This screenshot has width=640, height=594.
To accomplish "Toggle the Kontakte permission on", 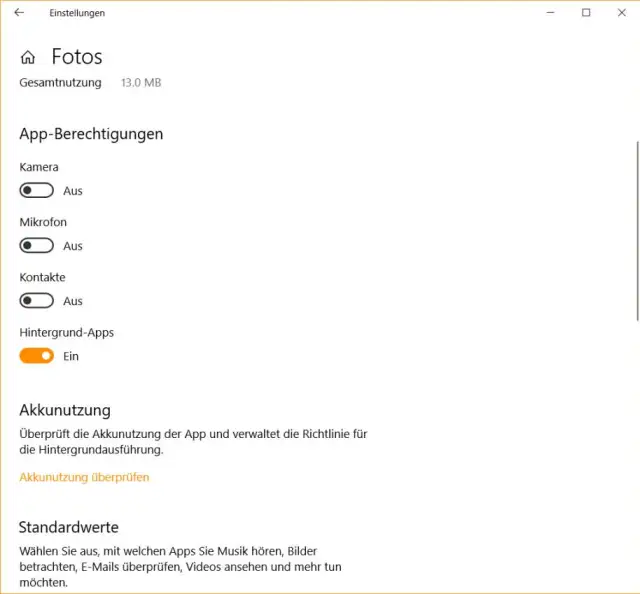I will [x=37, y=300].
